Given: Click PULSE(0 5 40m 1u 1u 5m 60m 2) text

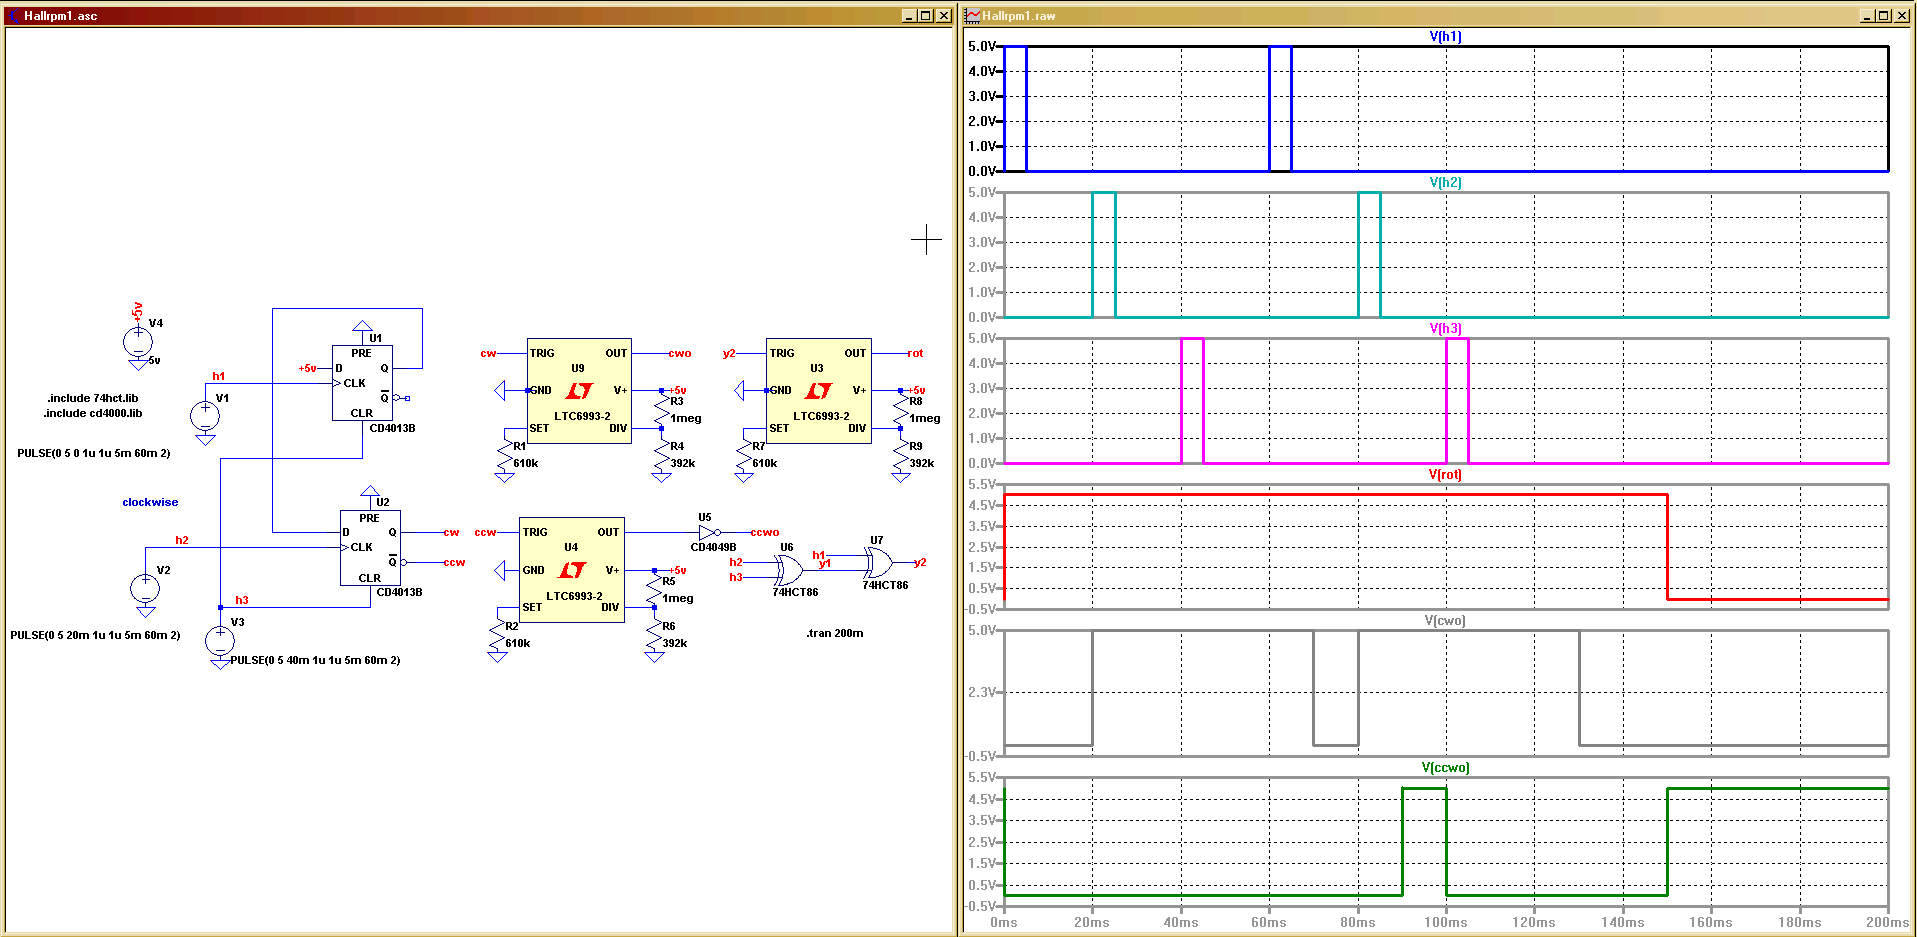Looking at the screenshot, I should click(315, 660).
